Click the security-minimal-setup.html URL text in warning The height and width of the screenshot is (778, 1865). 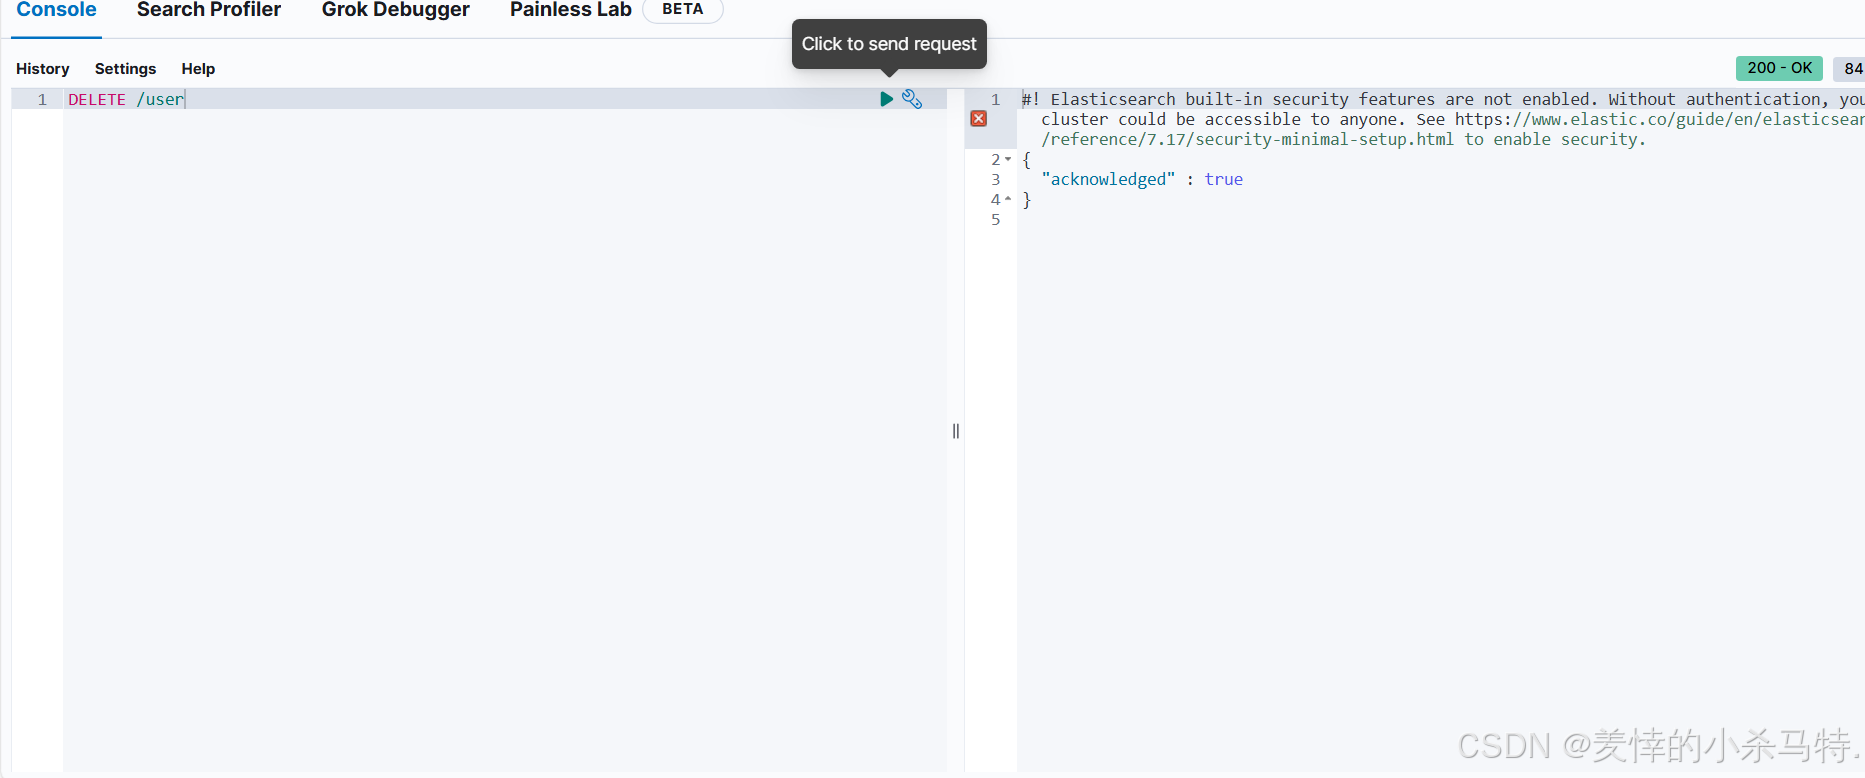(1247, 139)
